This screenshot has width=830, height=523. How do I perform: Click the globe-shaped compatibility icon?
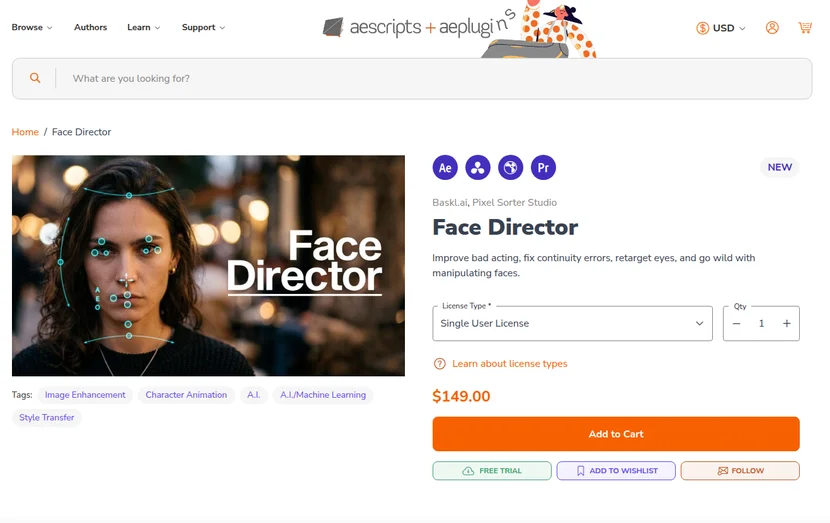[x=510, y=168]
